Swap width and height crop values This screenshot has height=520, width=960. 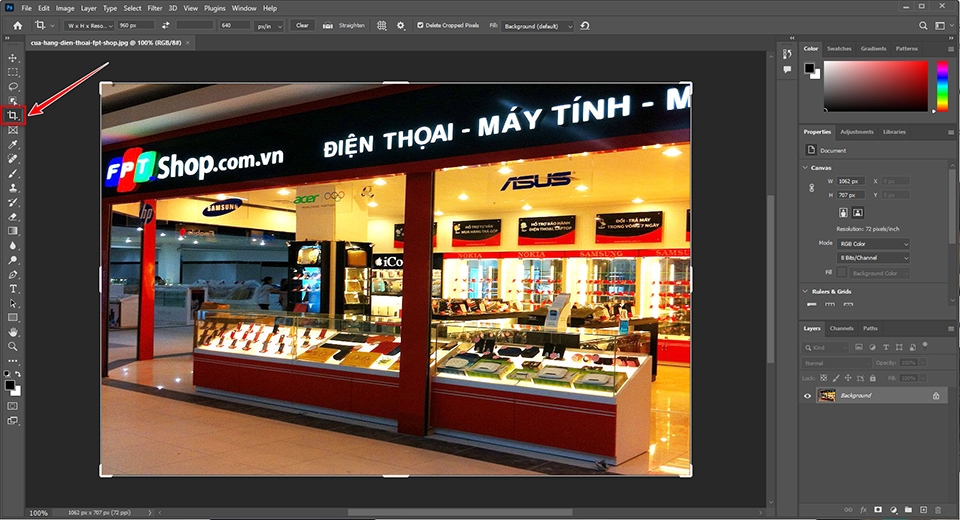[x=165, y=26]
